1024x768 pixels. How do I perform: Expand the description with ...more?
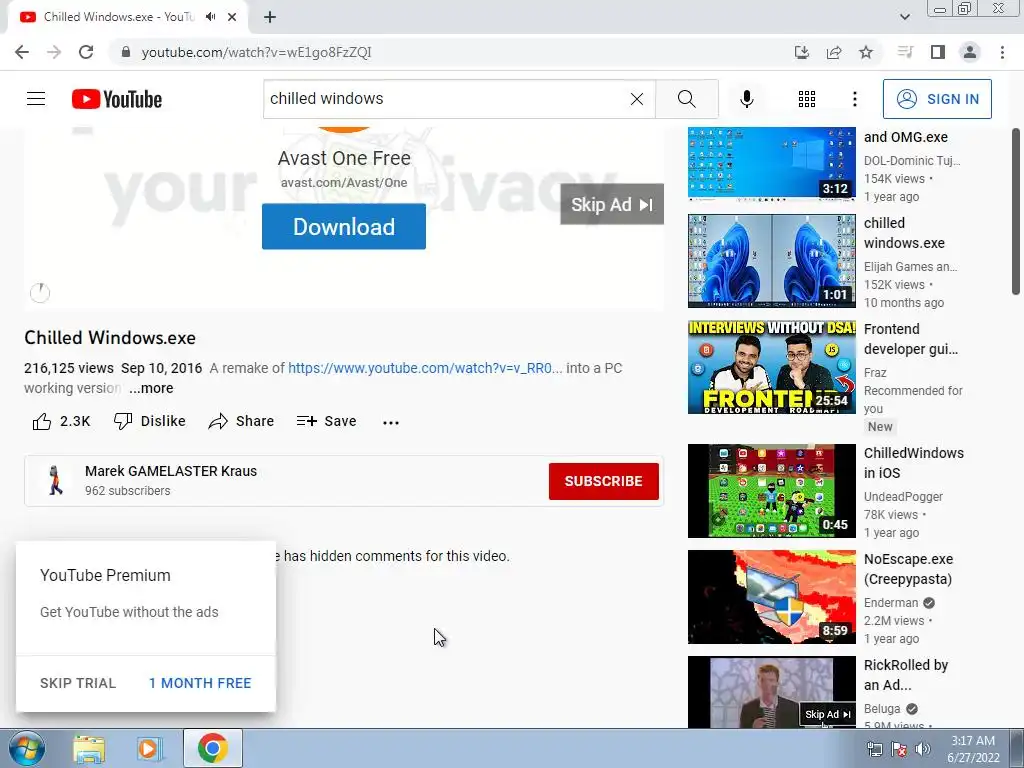point(151,388)
